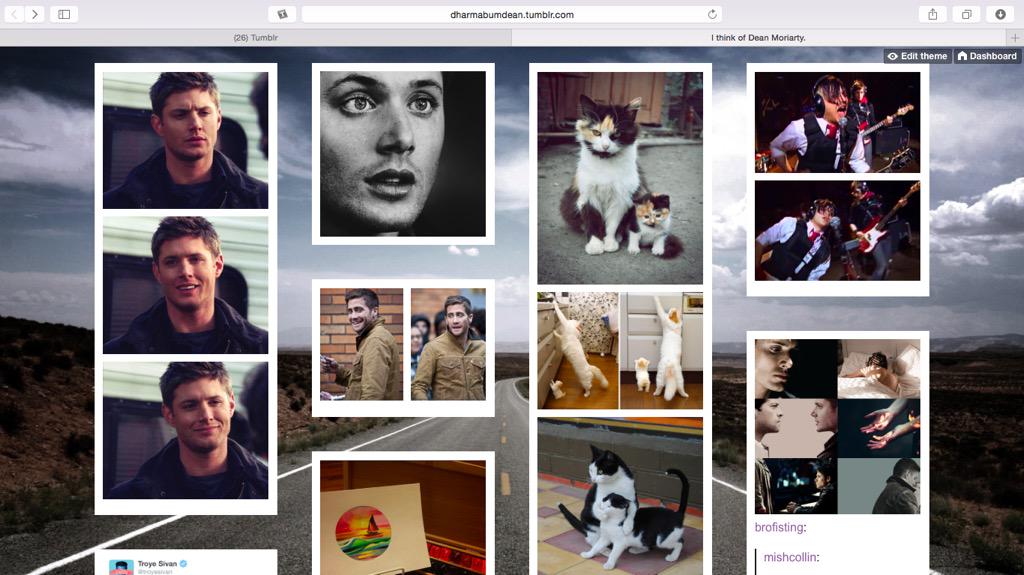
Task: Open the sunset sailboat painting photo
Action: point(403,518)
